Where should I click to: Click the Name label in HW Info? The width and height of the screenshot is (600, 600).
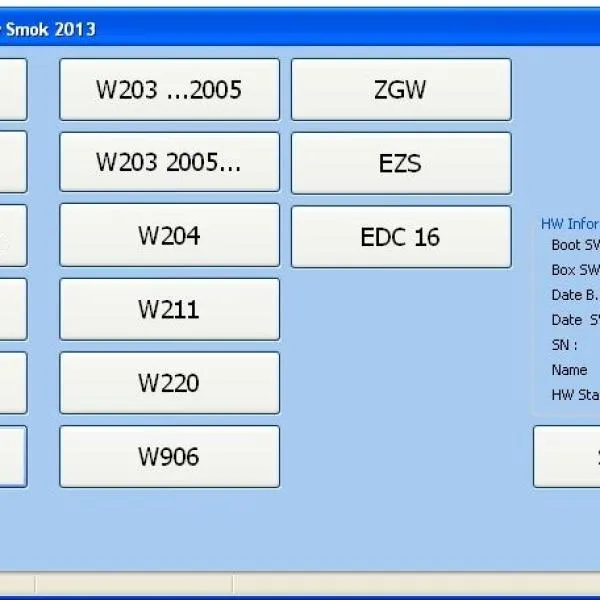569,370
